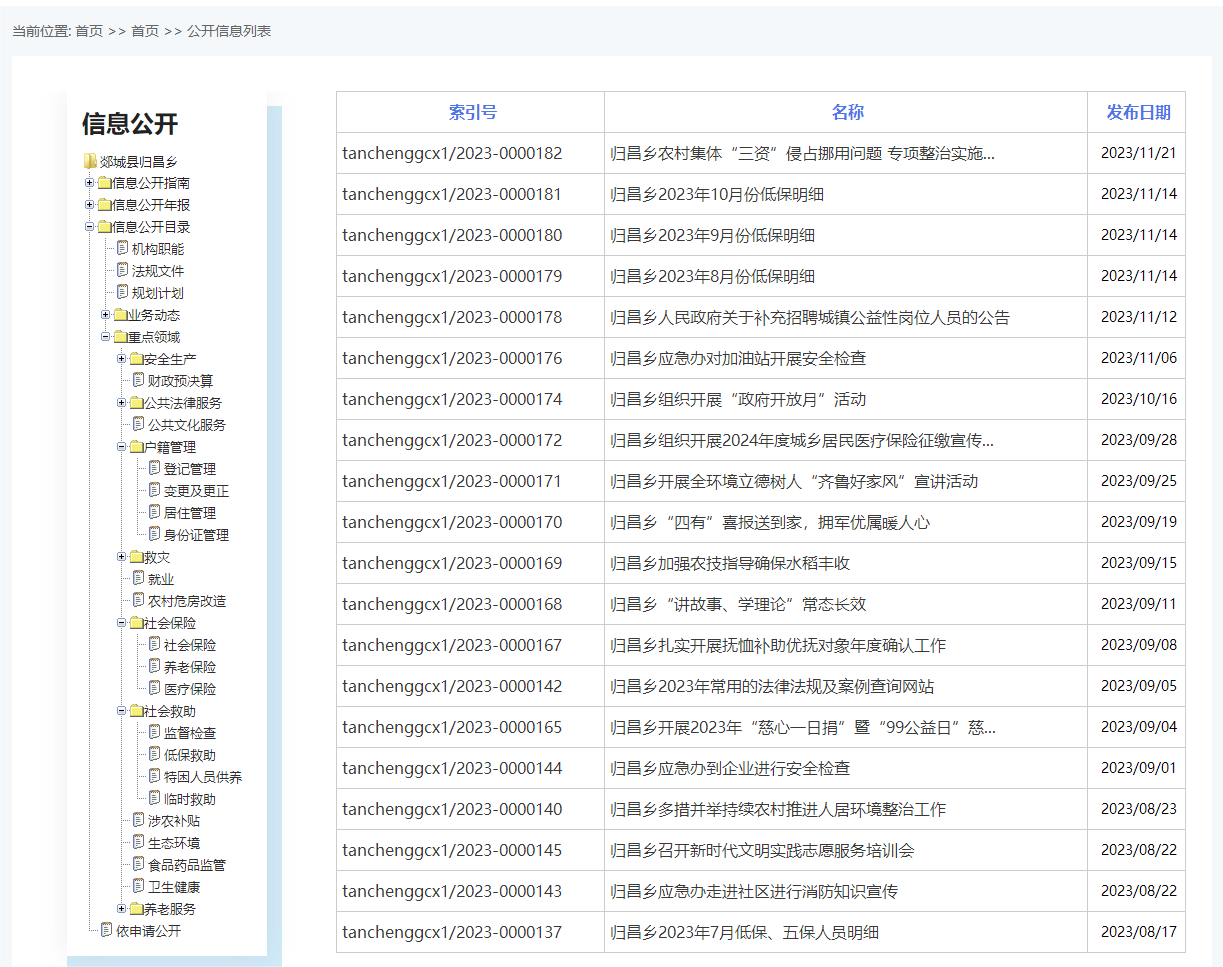This screenshot has width=1223, height=967.
Task: Click the document icon beside 临时救助
Action: point(154,798)
